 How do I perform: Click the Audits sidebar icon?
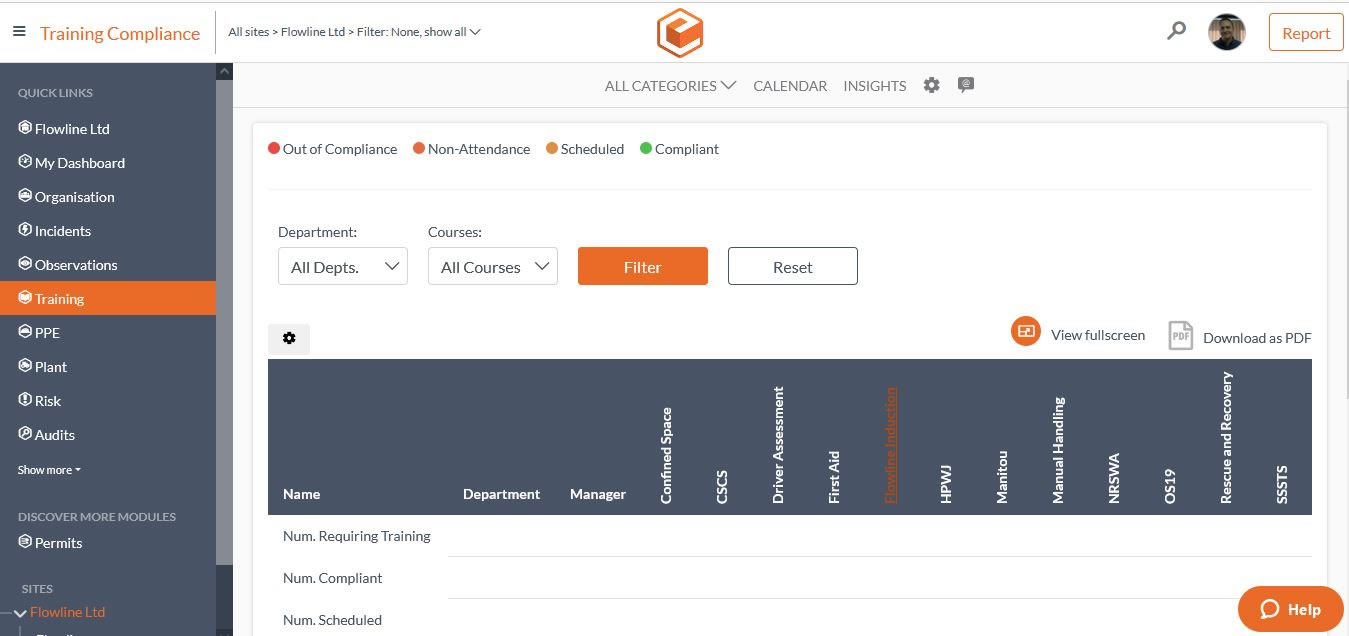(26, 434)
